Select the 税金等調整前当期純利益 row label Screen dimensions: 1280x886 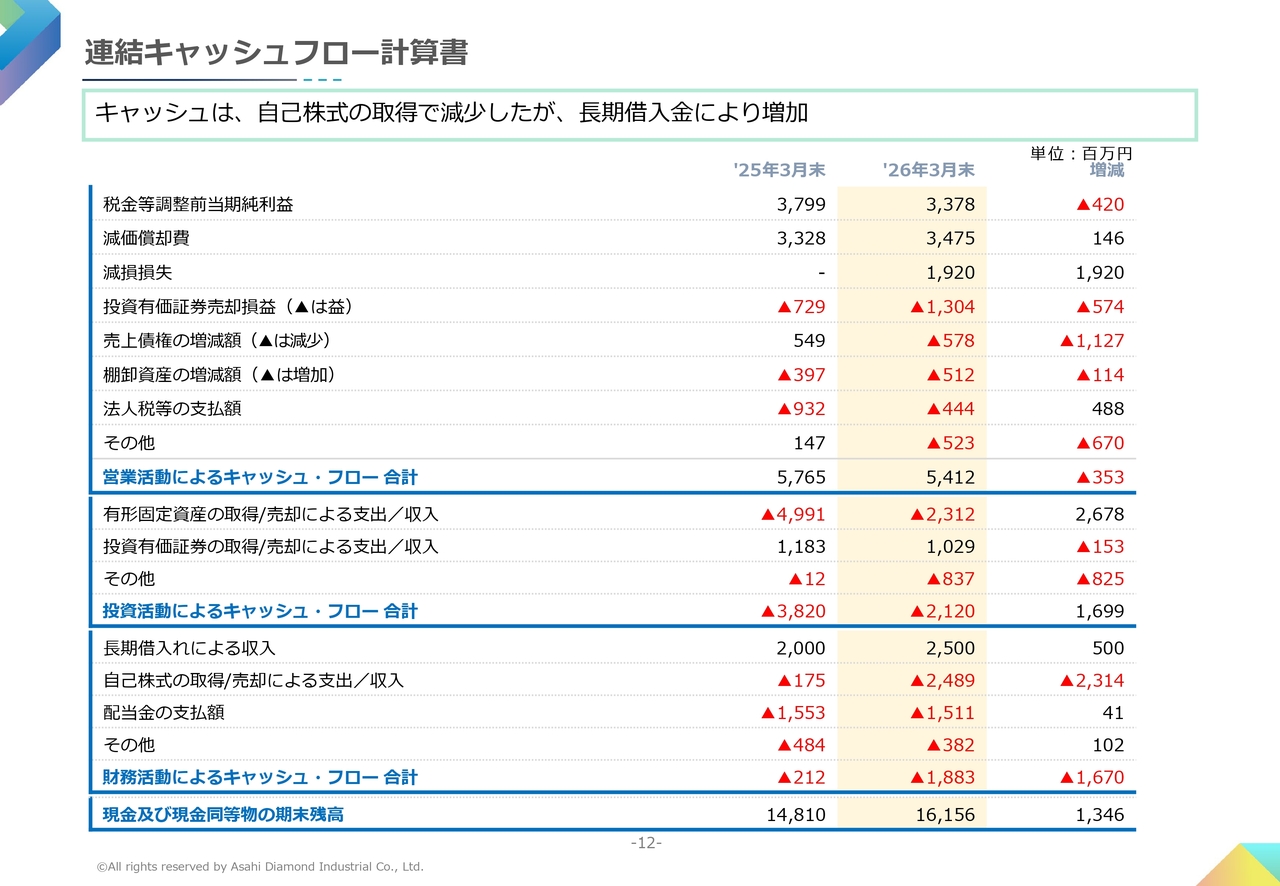point(198,205)
